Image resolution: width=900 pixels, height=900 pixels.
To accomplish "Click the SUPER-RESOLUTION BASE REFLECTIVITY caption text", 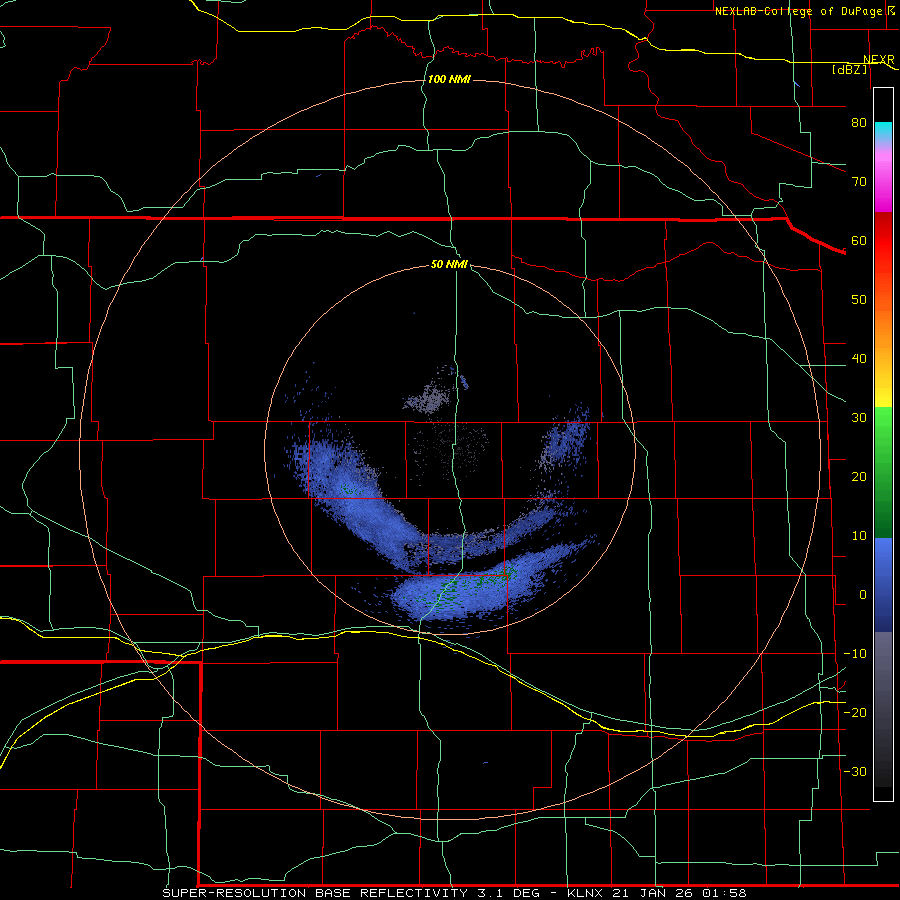I will click(x=315, y=893).
